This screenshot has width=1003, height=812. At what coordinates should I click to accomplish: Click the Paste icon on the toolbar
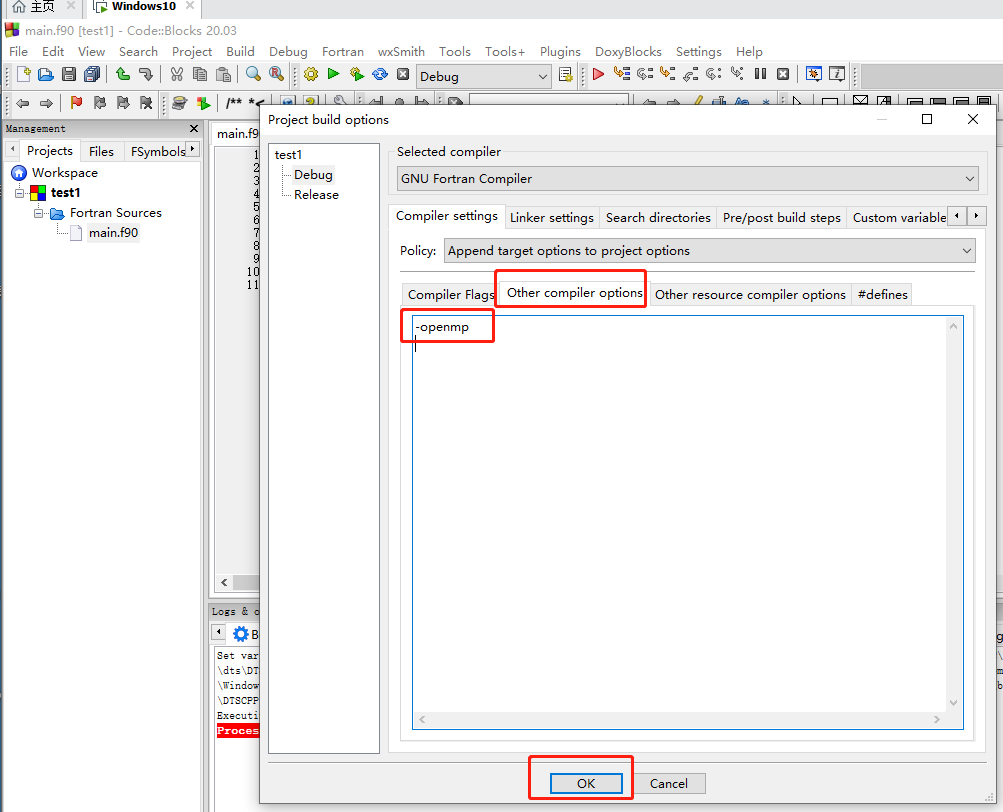click(222, 74)
